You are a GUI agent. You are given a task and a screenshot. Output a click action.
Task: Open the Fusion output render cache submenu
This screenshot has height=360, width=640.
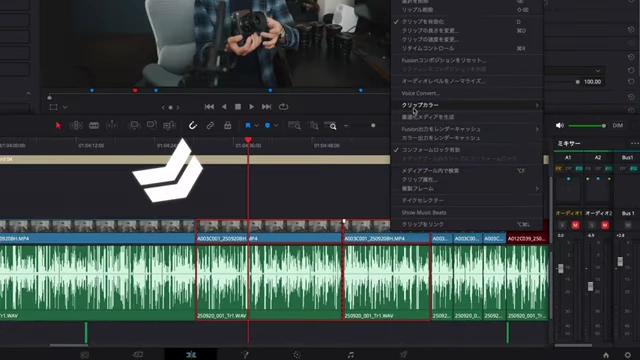[467, 129]
